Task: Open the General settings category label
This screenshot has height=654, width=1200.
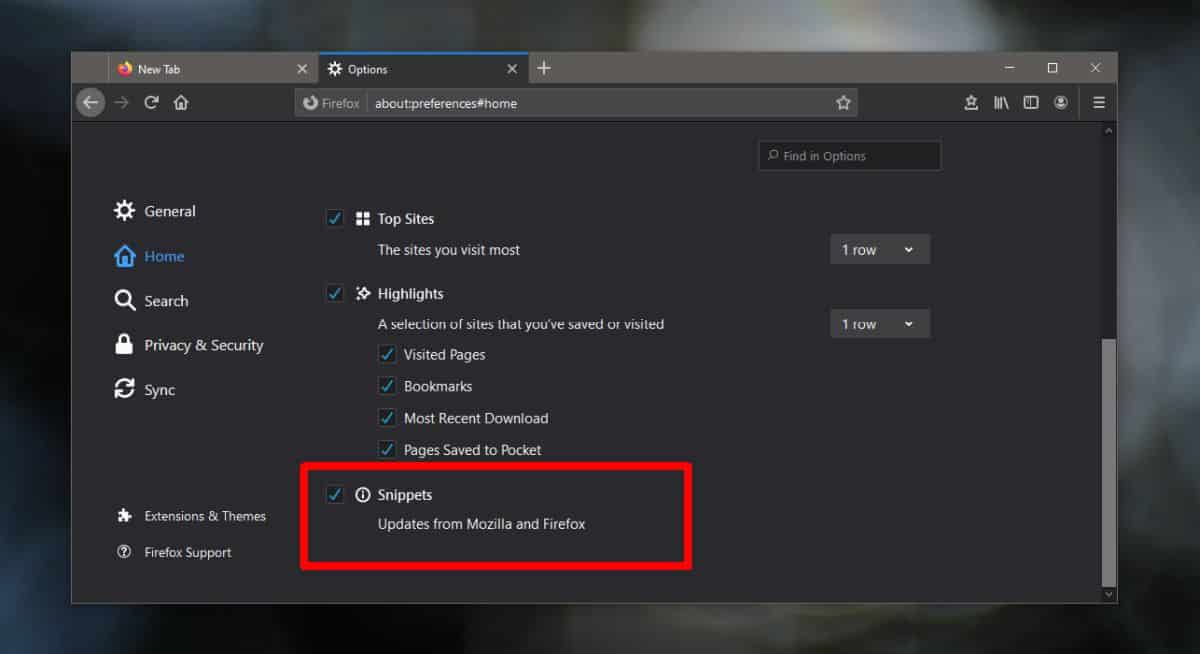Action: click(x=170, y=211)
